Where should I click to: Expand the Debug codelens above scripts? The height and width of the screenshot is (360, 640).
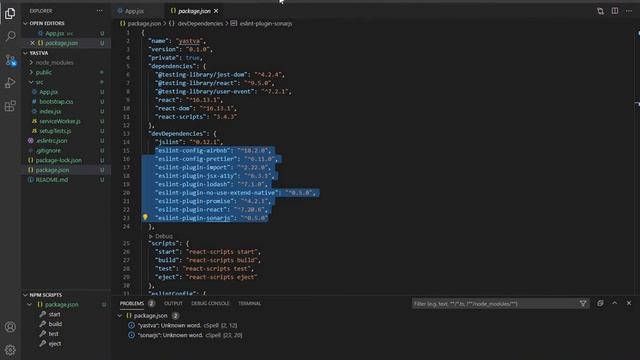pos(161,236)
